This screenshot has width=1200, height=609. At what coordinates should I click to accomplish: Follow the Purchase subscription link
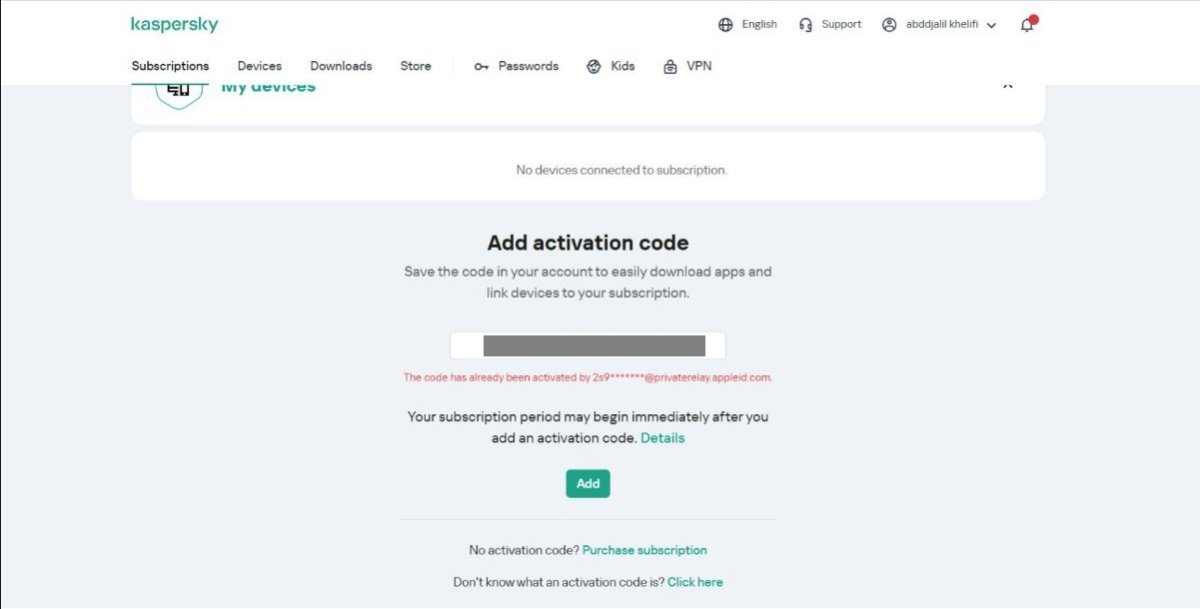pyautogui.click(x=644, y=550)
